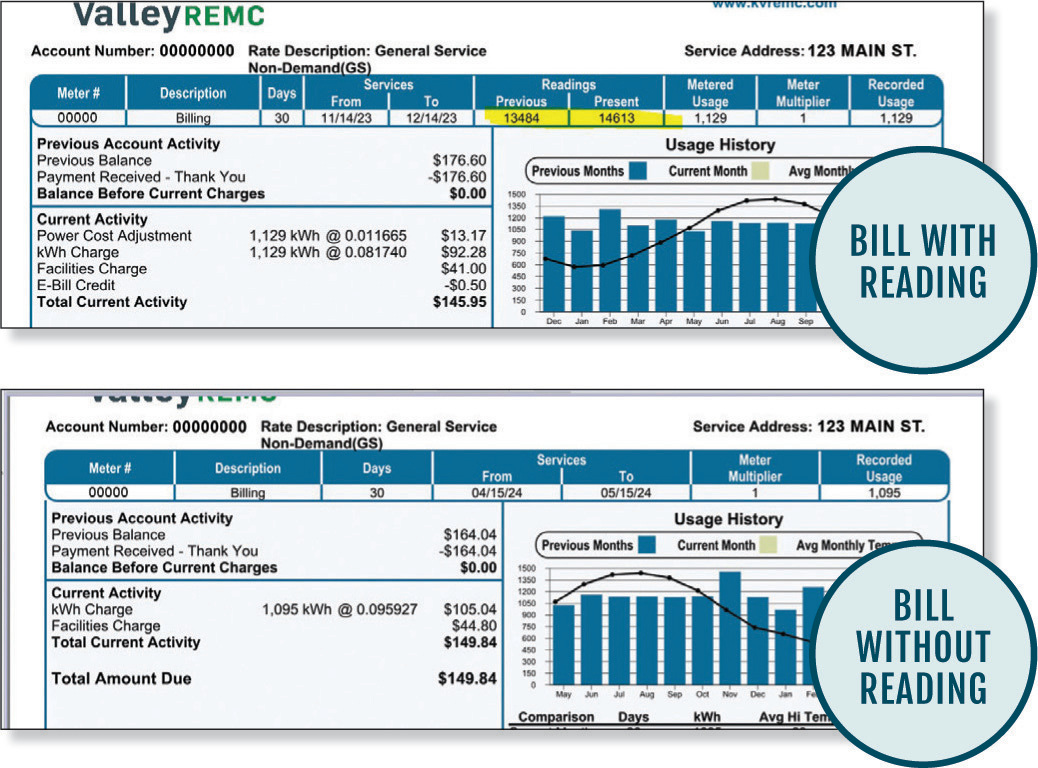Click the blue Previous Months swatch in top legend

point(638,171)
